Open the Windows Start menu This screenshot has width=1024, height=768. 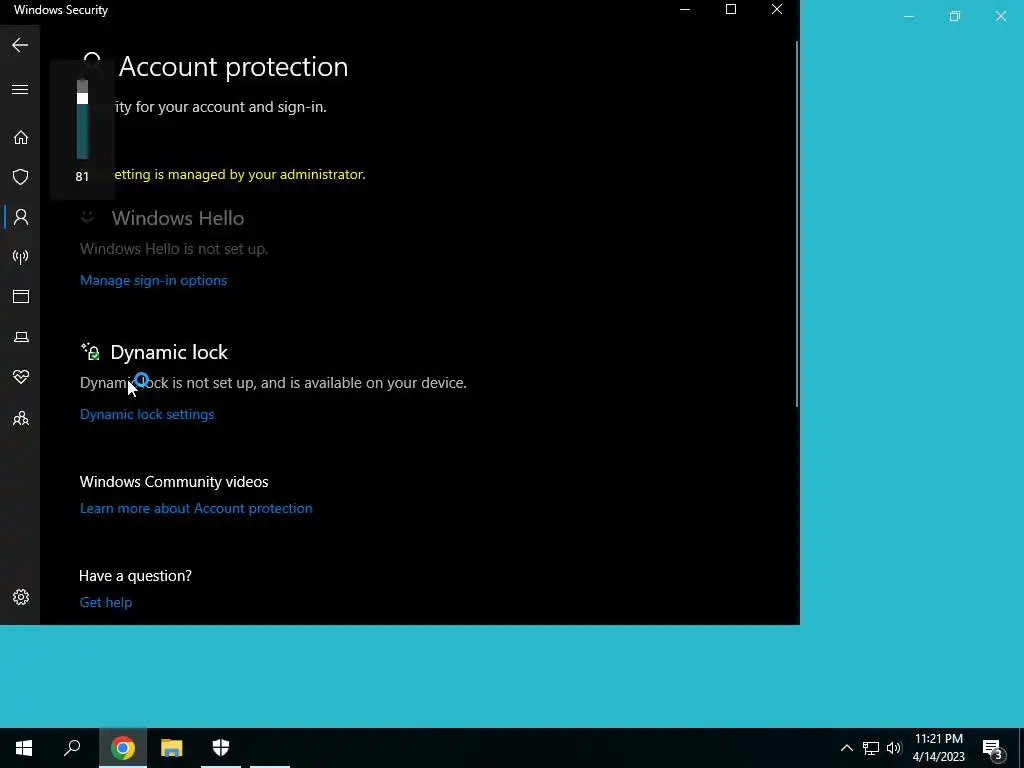tap(24, 748)
